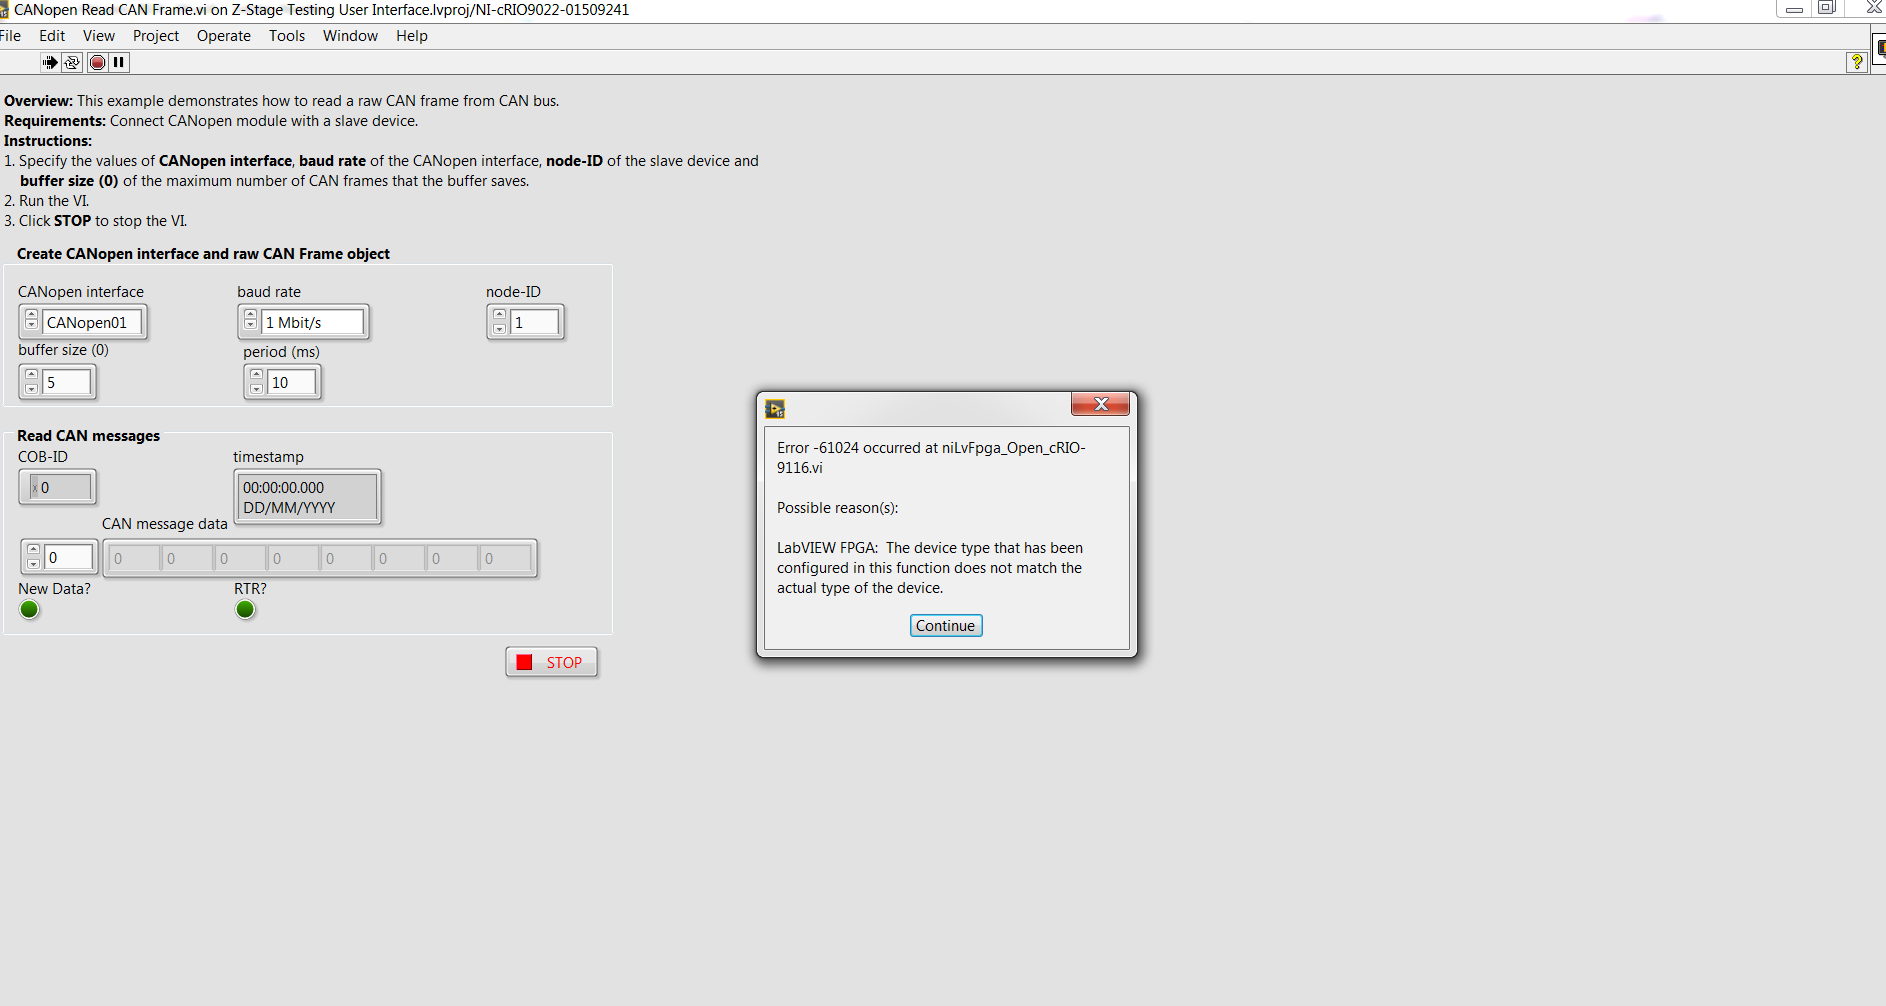Open Context Help question mark icon
This screenshot has width=1886, height=1006.
pyautogui.click(x=1856, y=62)
